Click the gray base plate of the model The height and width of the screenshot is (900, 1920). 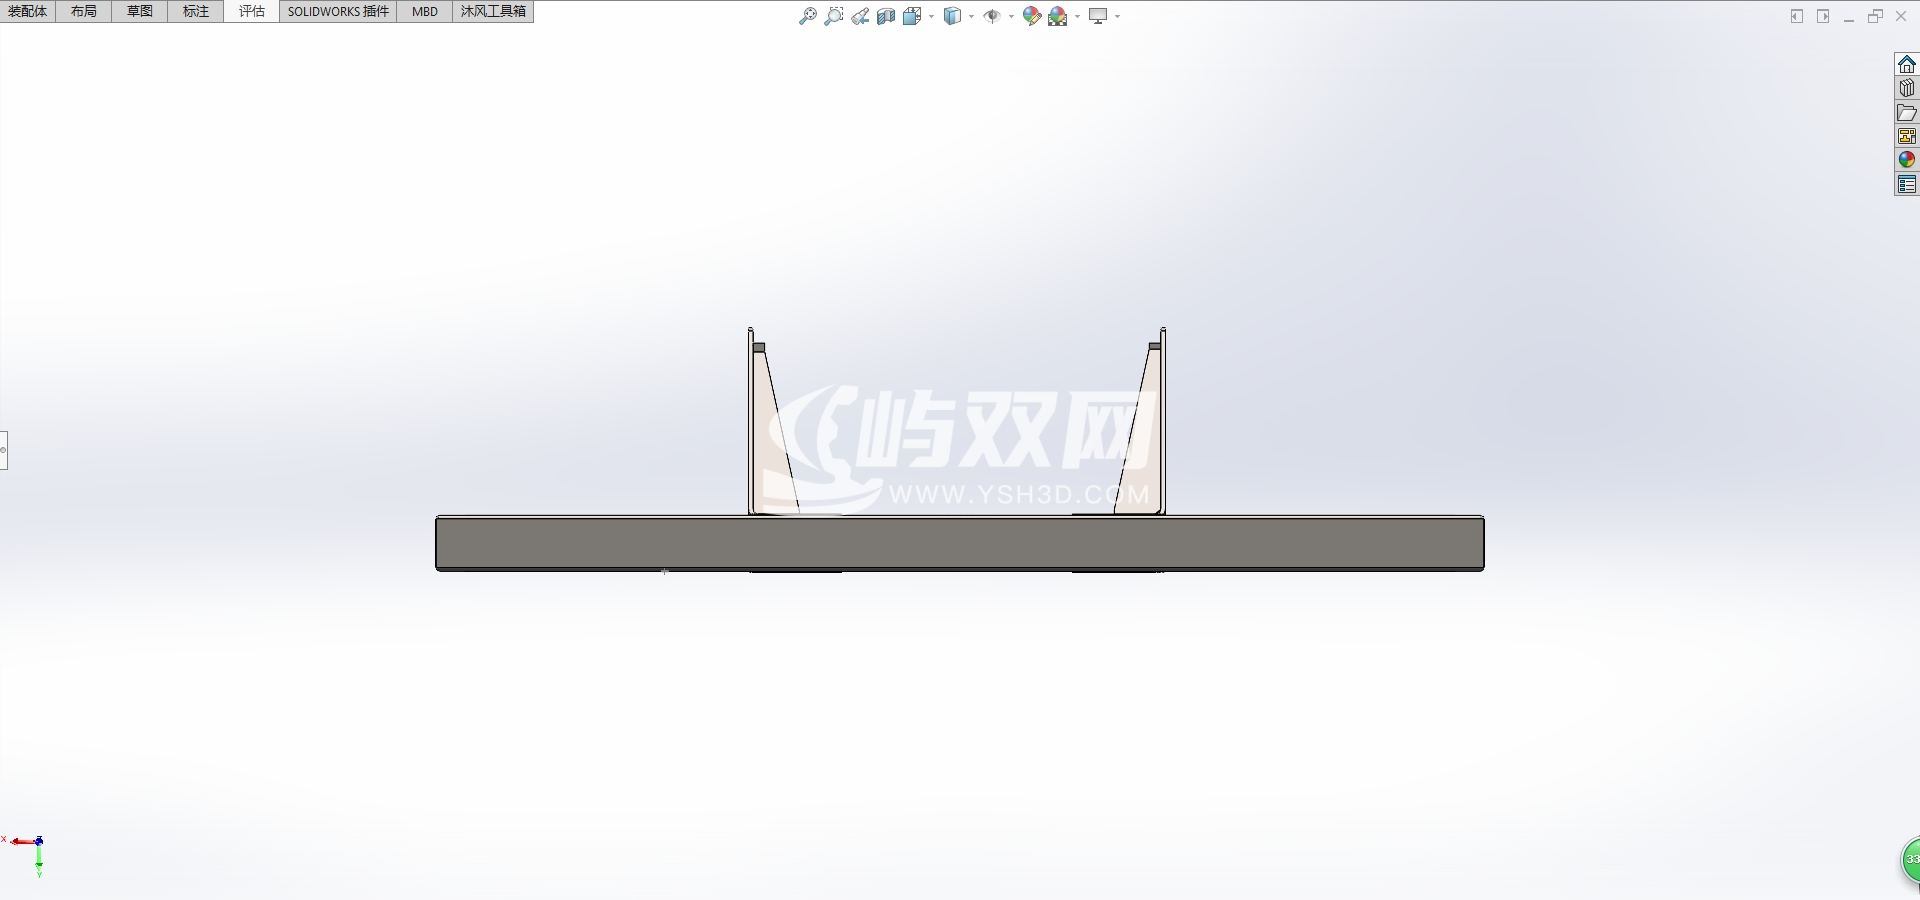960,544
